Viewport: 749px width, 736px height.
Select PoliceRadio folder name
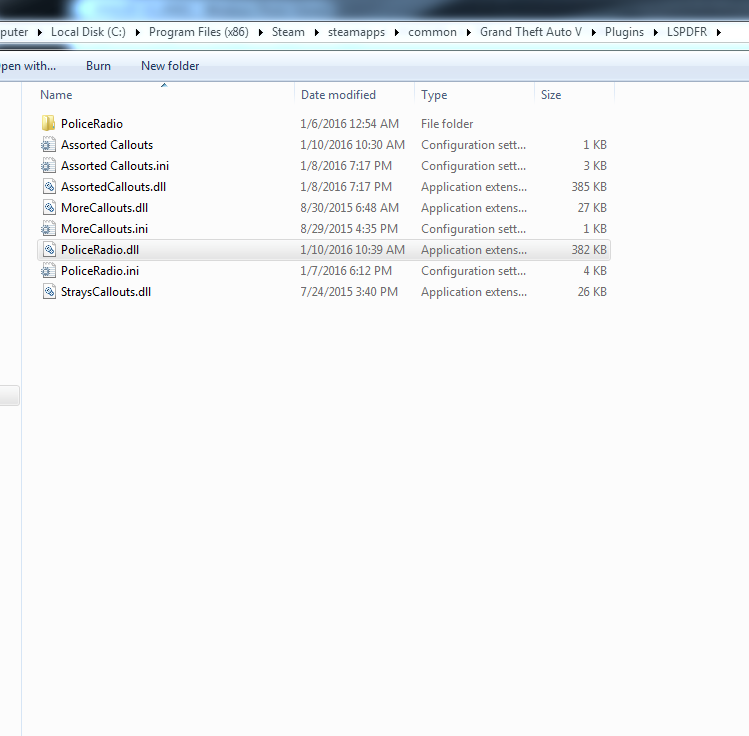tap(92, 124)
